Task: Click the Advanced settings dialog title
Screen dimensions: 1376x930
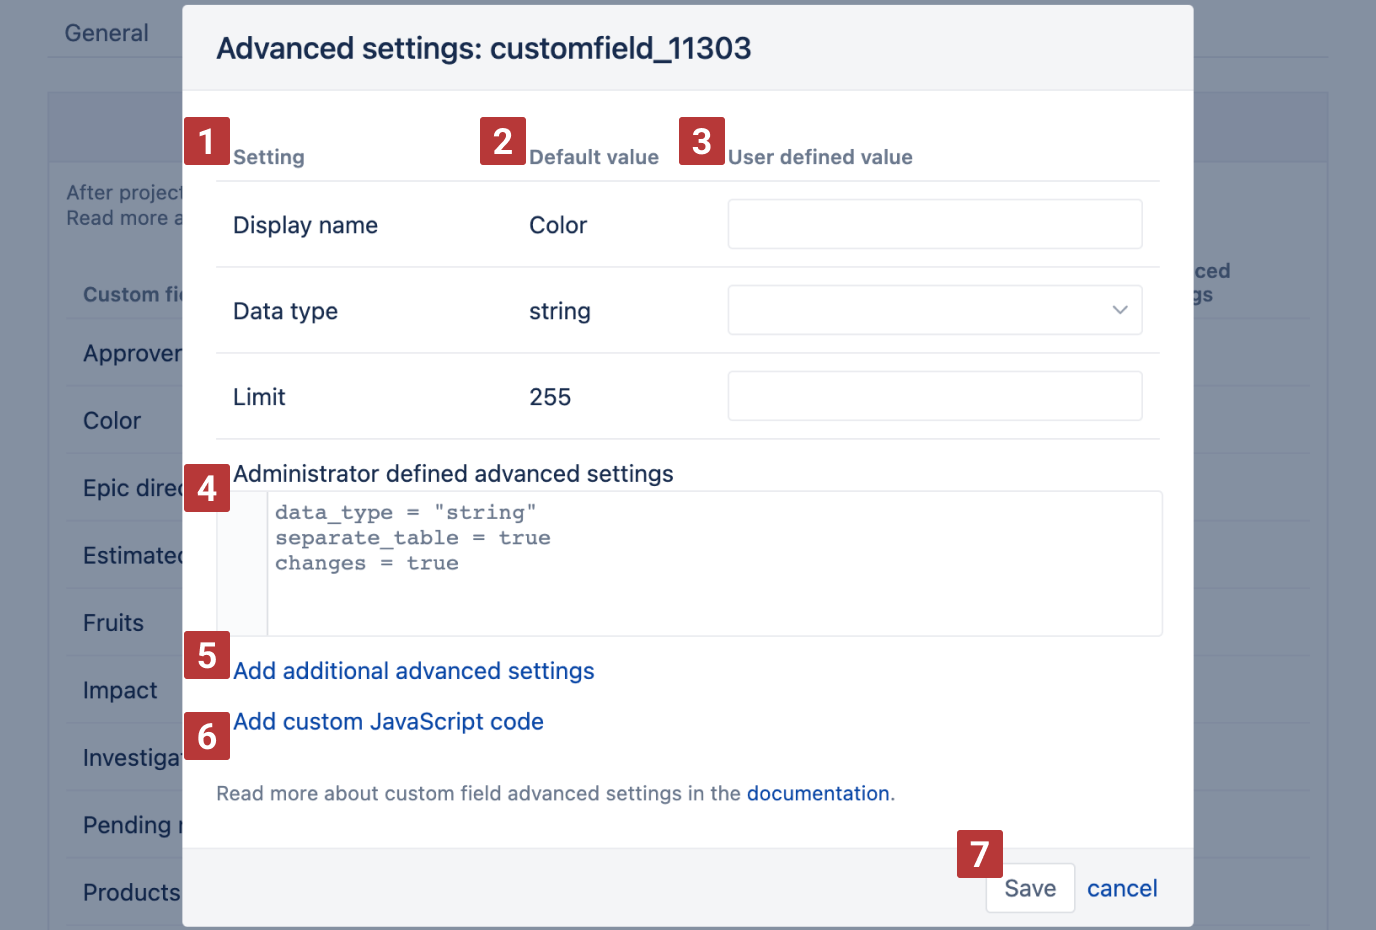Action: point(483,48)
